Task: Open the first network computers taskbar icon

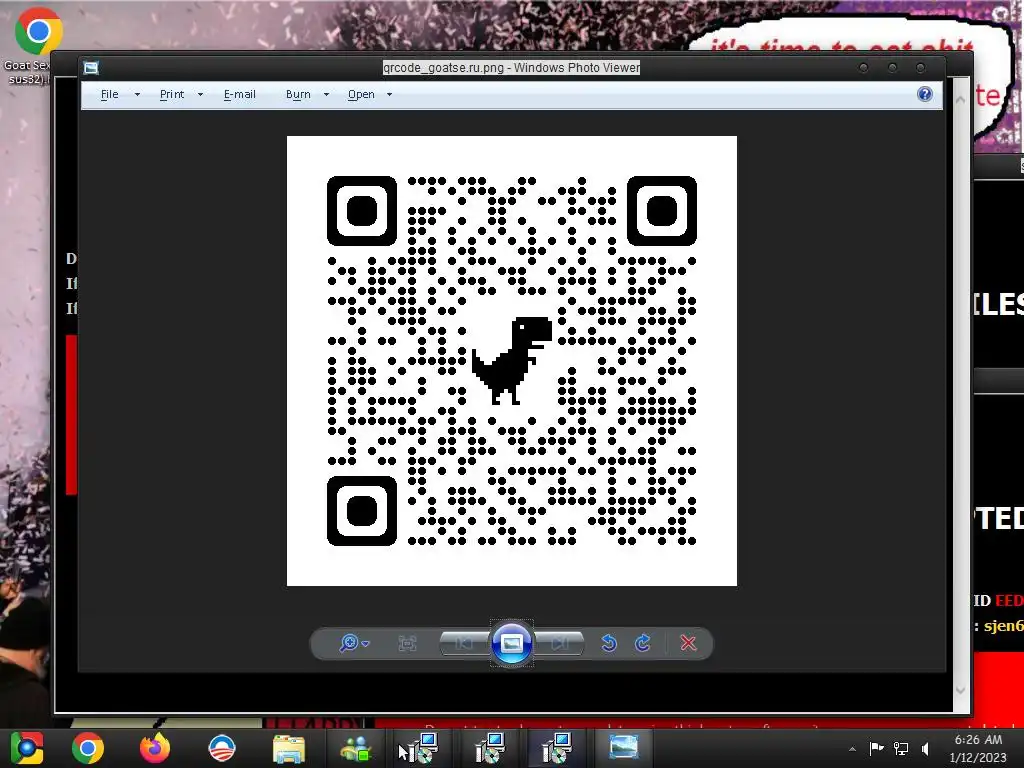Action: [421, 748]
